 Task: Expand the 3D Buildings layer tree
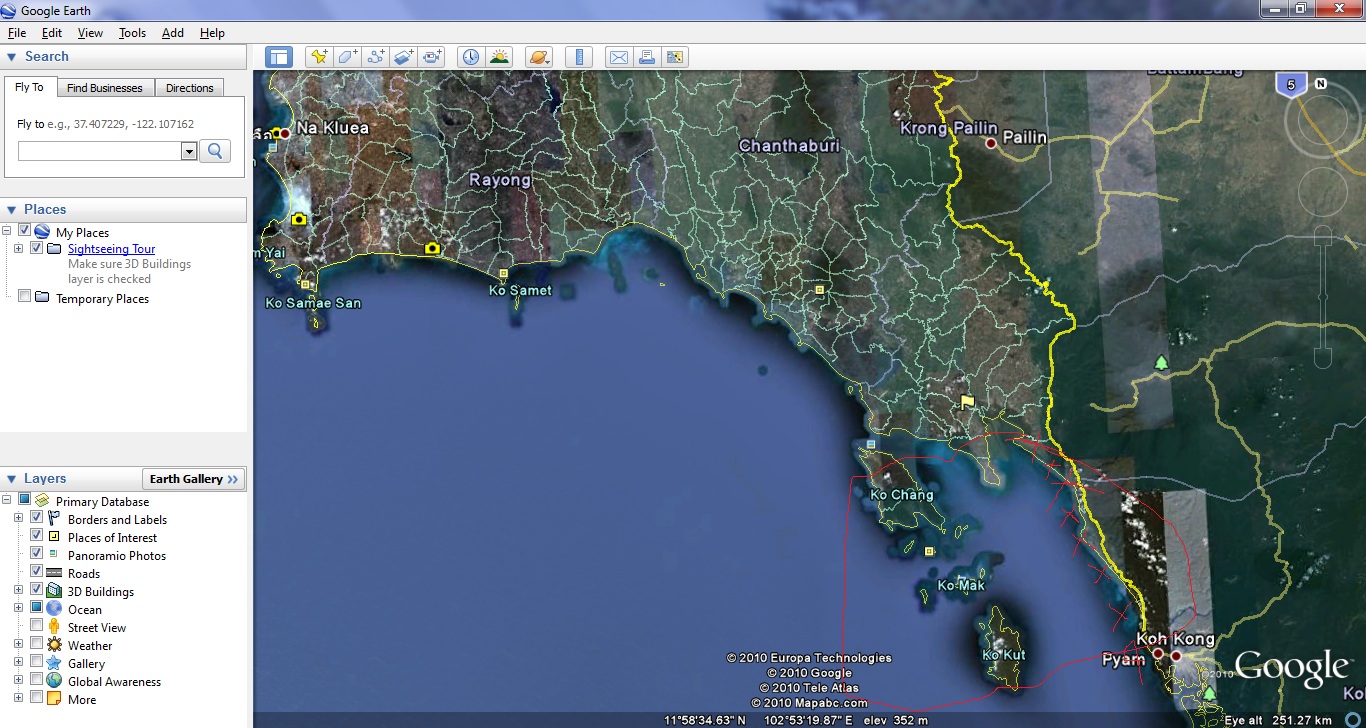(x=18, y=590)
